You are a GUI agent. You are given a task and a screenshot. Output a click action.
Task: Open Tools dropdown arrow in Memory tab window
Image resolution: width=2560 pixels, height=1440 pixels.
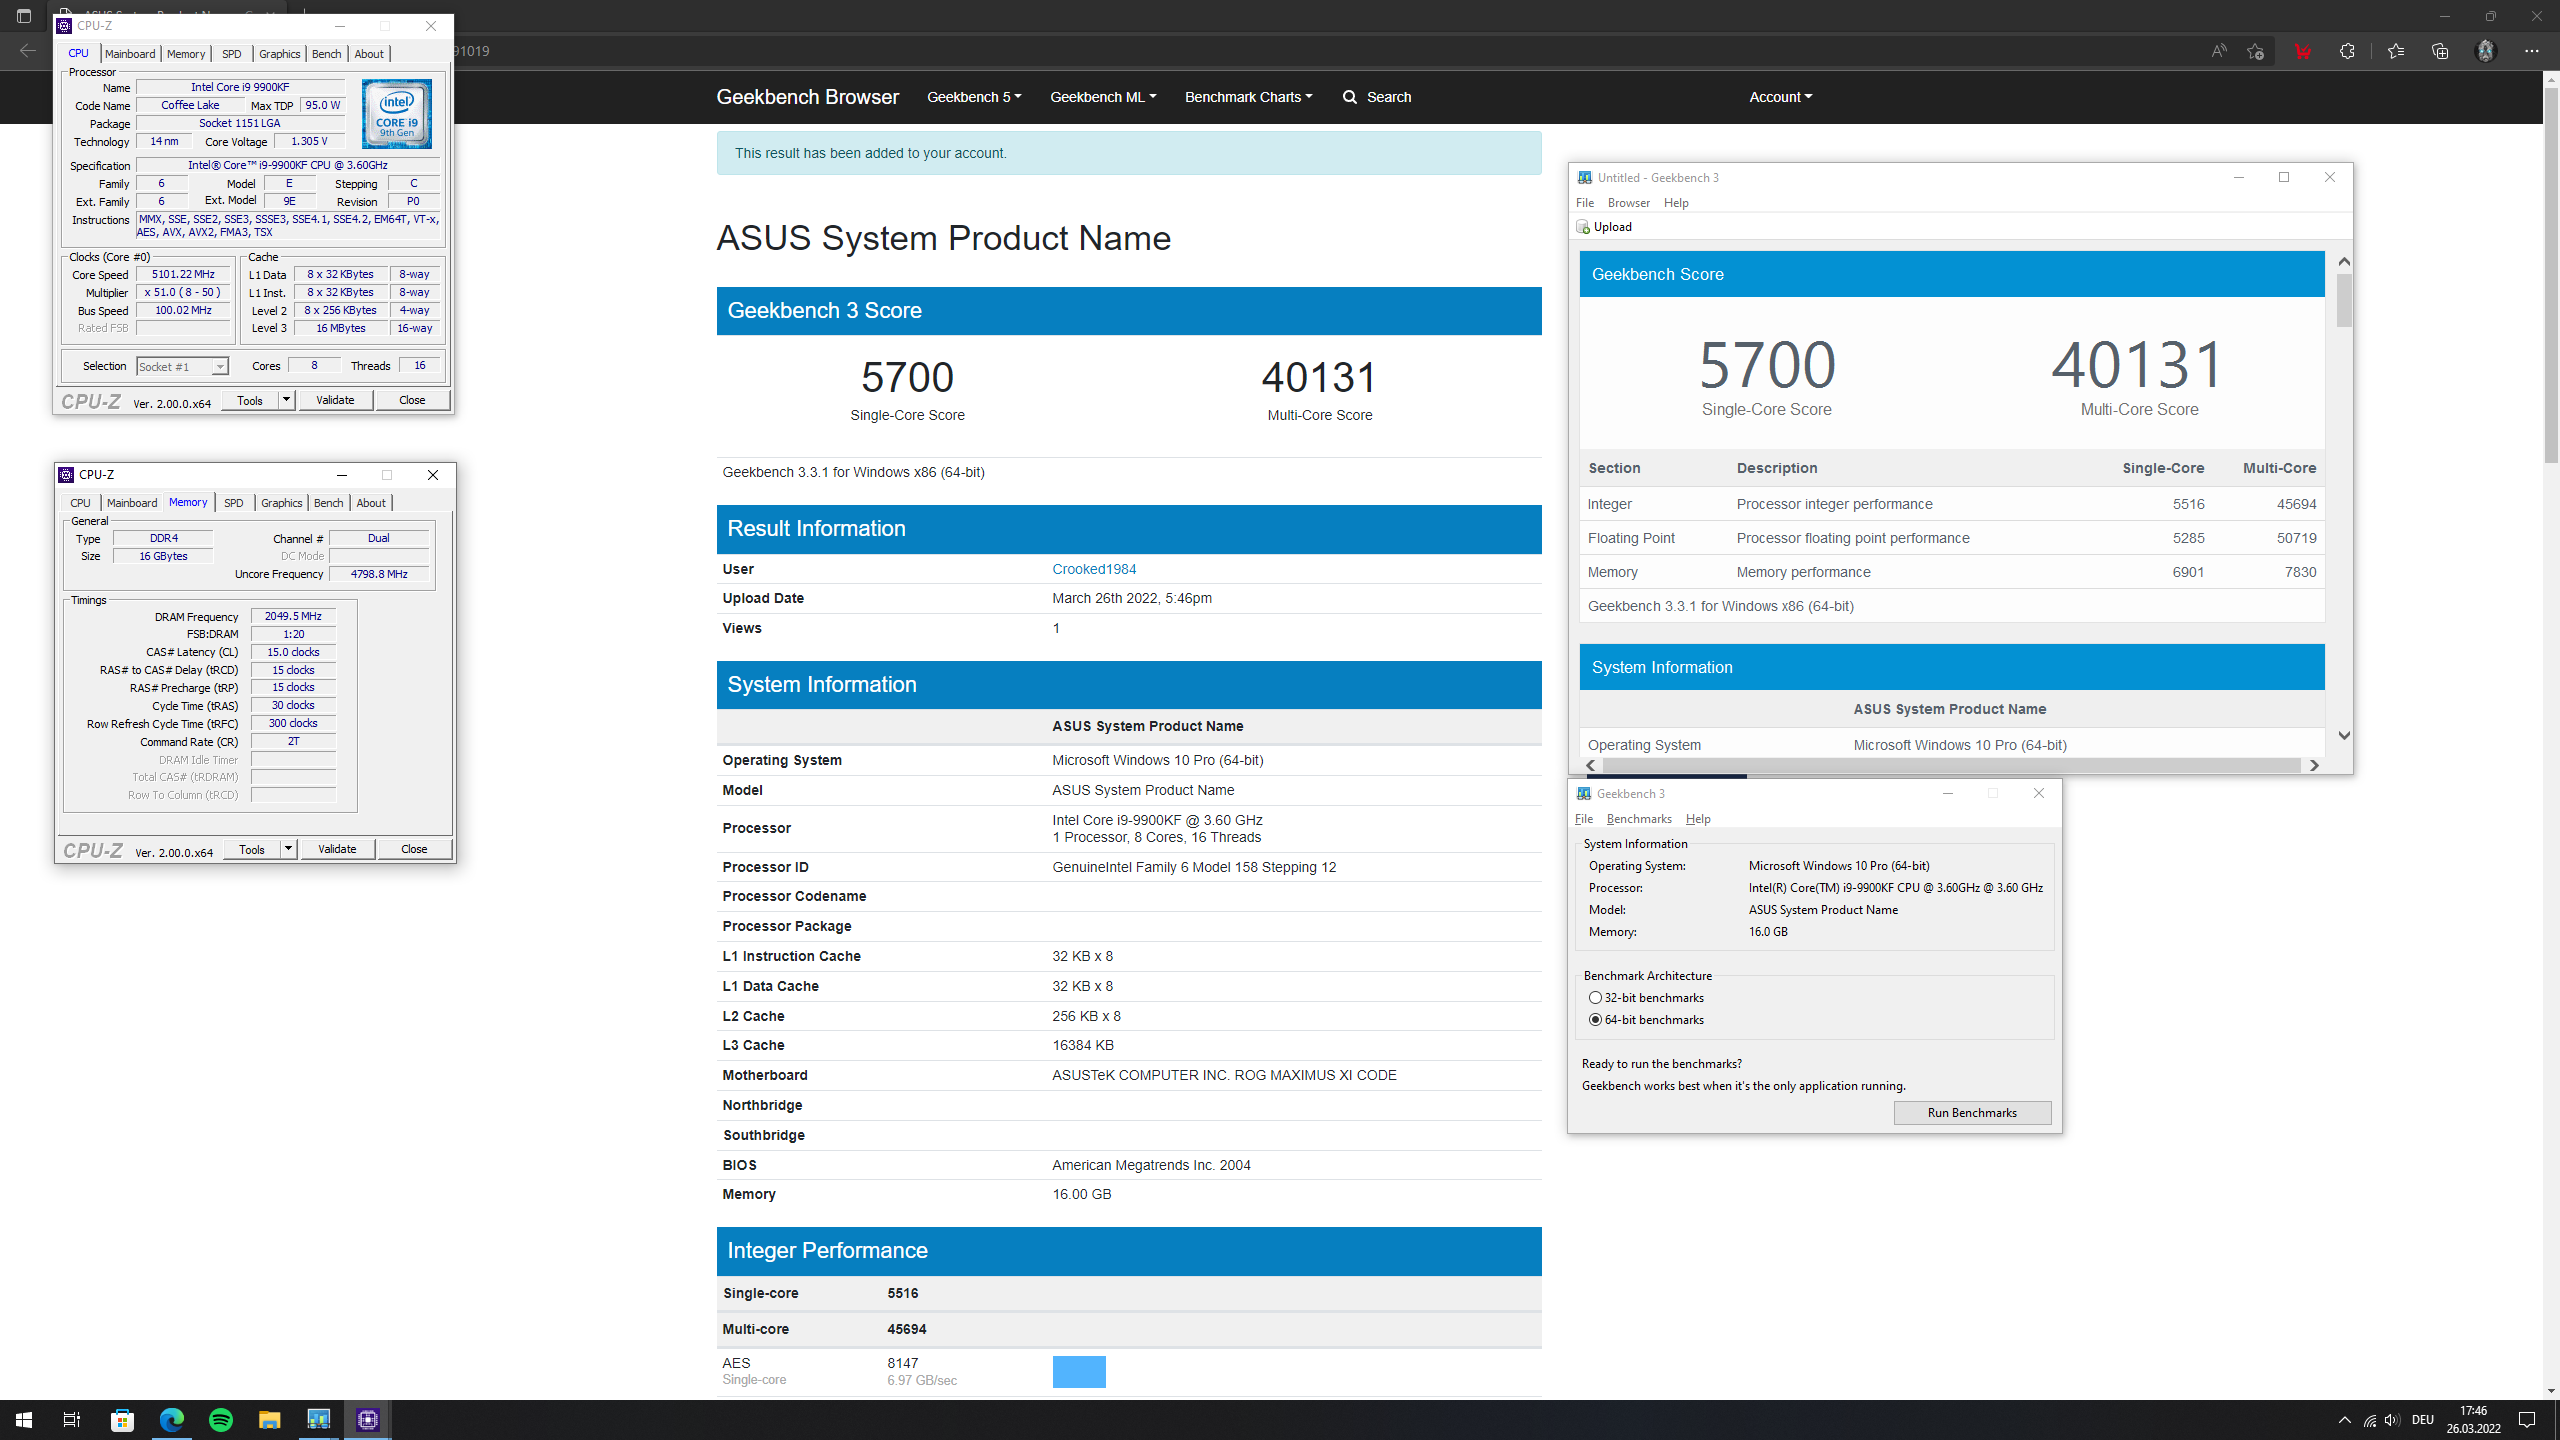[x=288, y=849]
